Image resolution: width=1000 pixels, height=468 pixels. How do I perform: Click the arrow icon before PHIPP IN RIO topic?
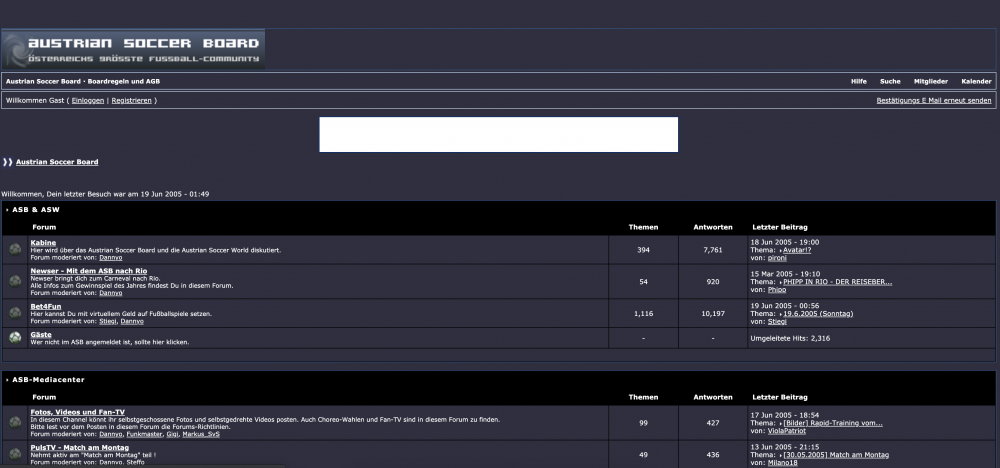(x=781, y=282)
